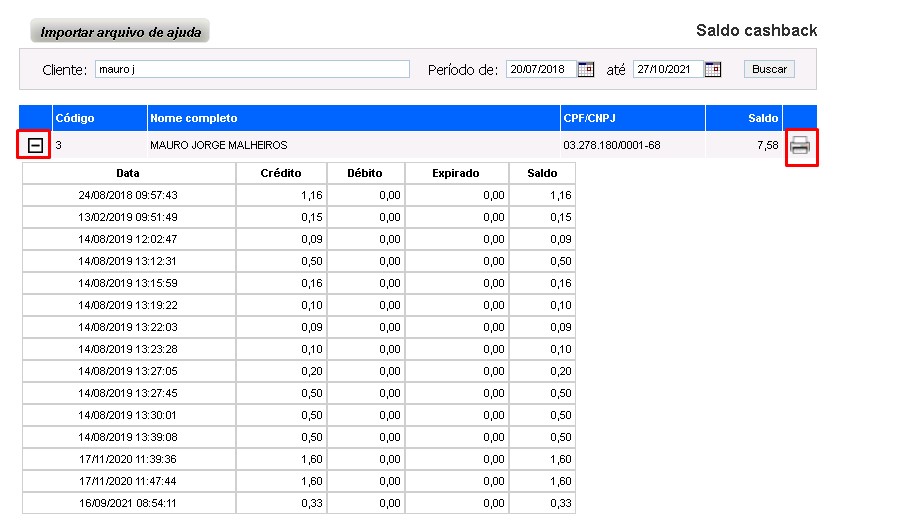Click the CNPJ value 03.278.180/0001-68

[612, 146]
